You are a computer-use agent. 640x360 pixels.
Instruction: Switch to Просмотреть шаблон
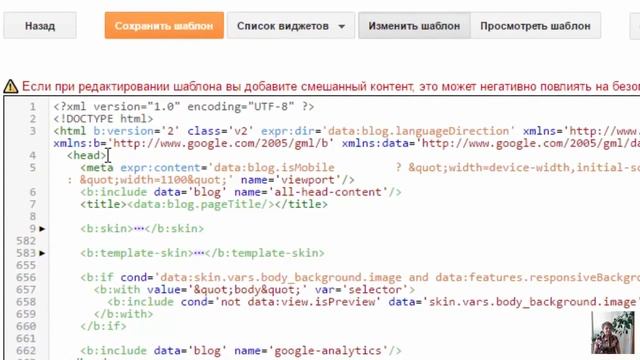[535, 26]
